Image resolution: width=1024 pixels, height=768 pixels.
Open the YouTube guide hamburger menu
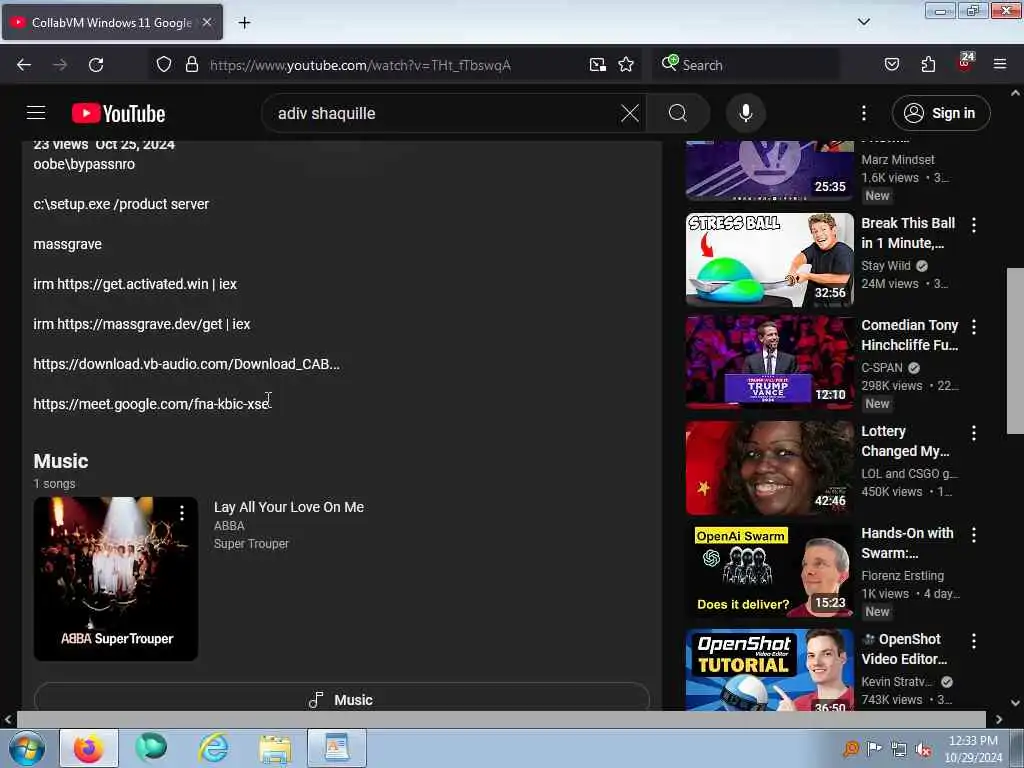[36, 113]
